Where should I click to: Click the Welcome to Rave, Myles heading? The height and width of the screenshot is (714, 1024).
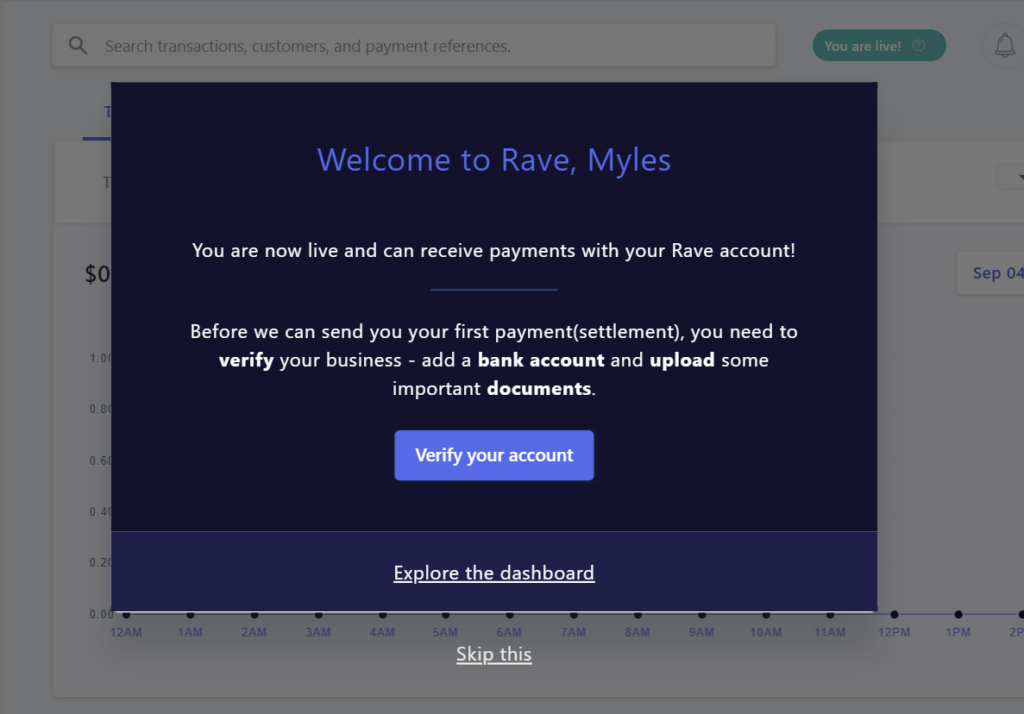(x=494, y=159)
